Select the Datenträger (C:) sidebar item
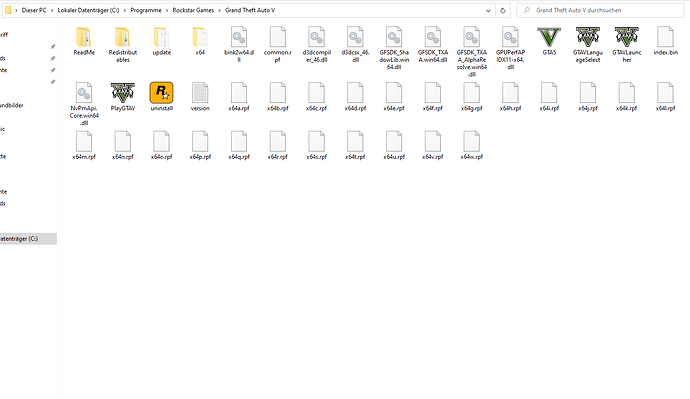 pyautogui.click(x=28, y=238)
